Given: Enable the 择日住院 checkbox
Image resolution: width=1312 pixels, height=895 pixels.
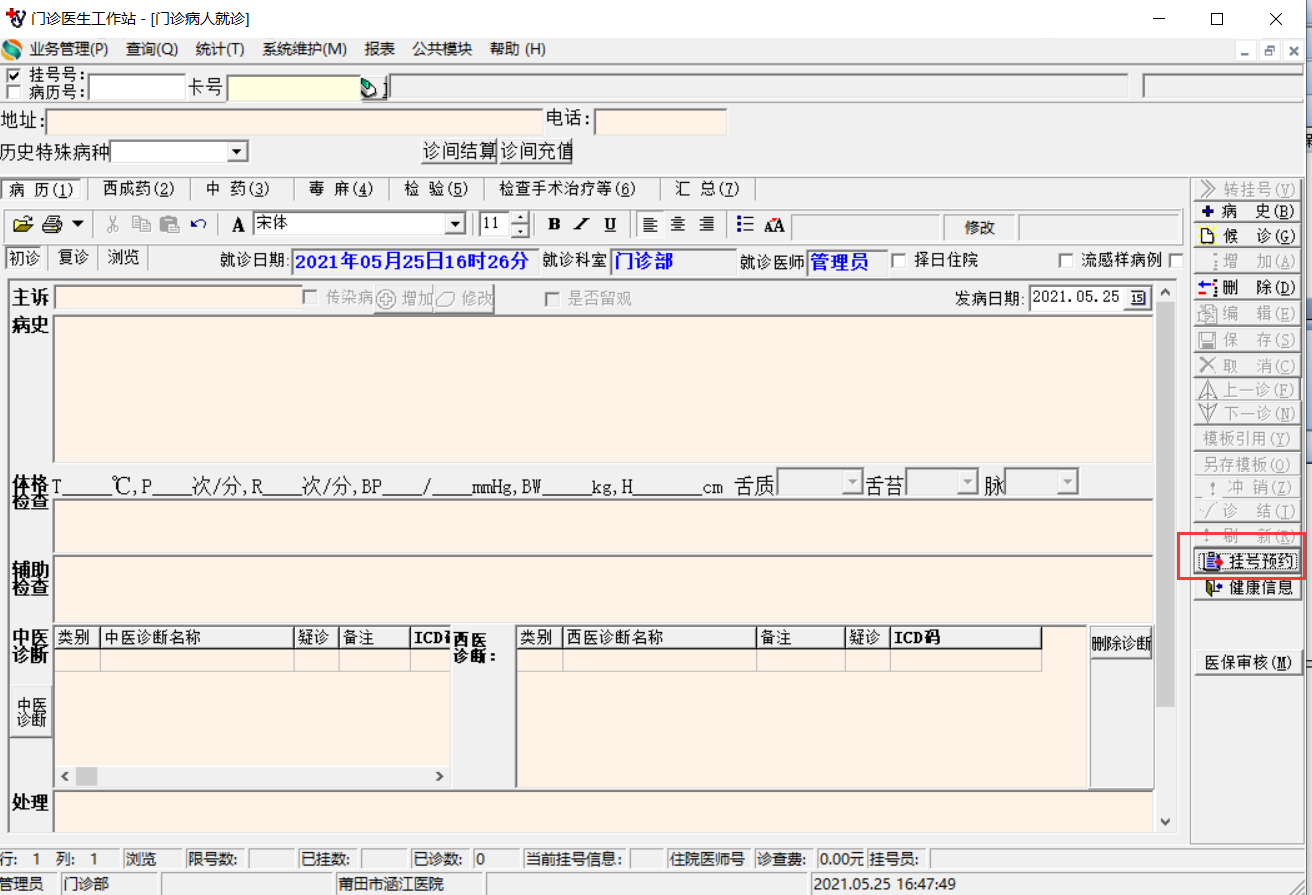Looking at the screenshot, I should pyautogui.click(x=898, y=261).
